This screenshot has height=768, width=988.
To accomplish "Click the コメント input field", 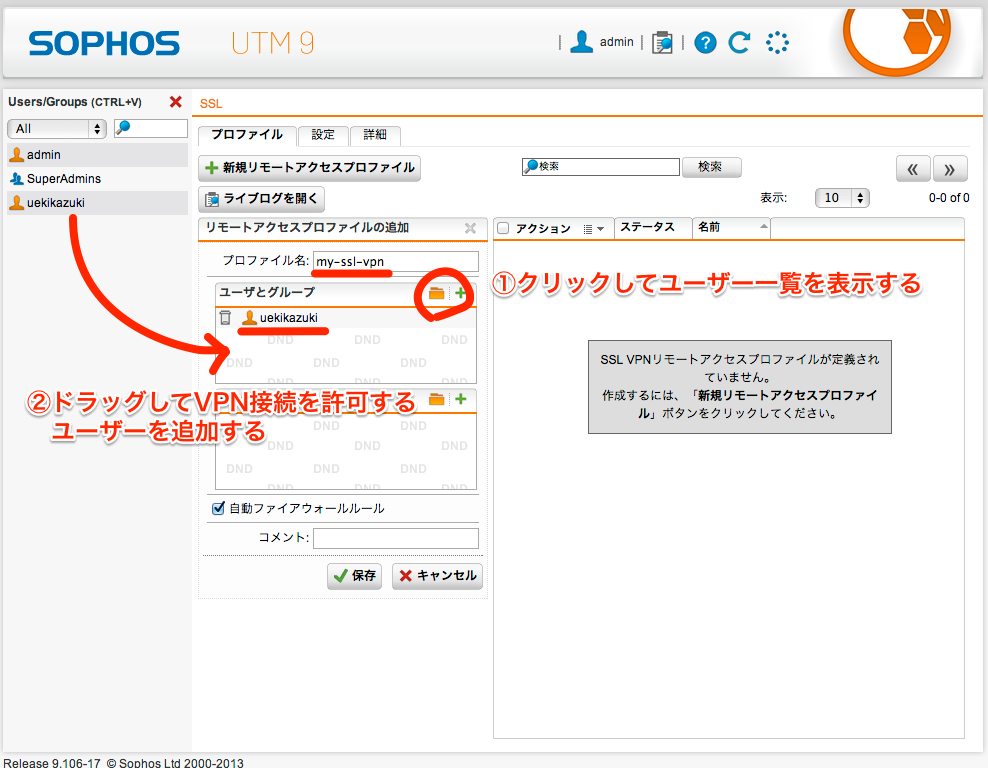I will point(396,538).
